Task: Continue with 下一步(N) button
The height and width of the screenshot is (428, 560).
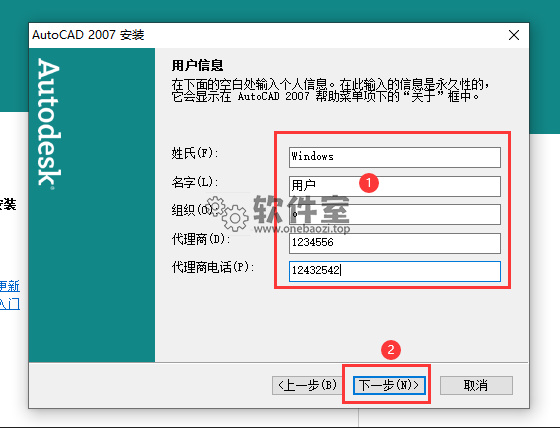Action: tap(389, 385)
